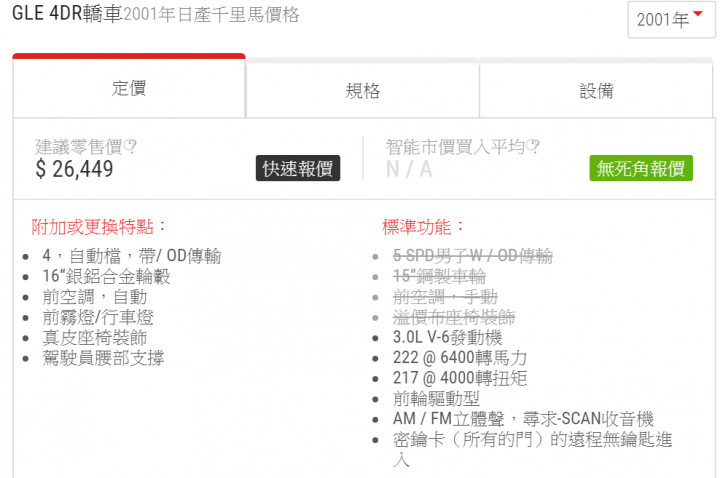Viewport: 720px width, 478px height.
Task: Select the 16“銀鋁合金輪轂 item
Action: [x=106, y=276]
